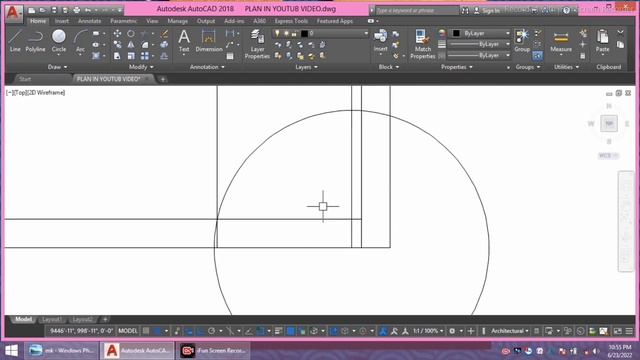Screen dimensions: 640x360
Task: Select the Array tool in Modify panel
Action: tap(145, 56)
